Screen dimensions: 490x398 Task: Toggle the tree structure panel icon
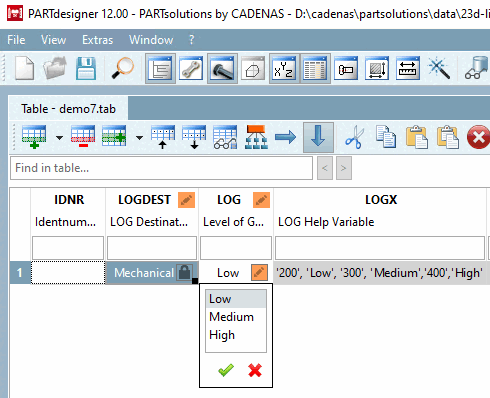(x=160, y=69)
